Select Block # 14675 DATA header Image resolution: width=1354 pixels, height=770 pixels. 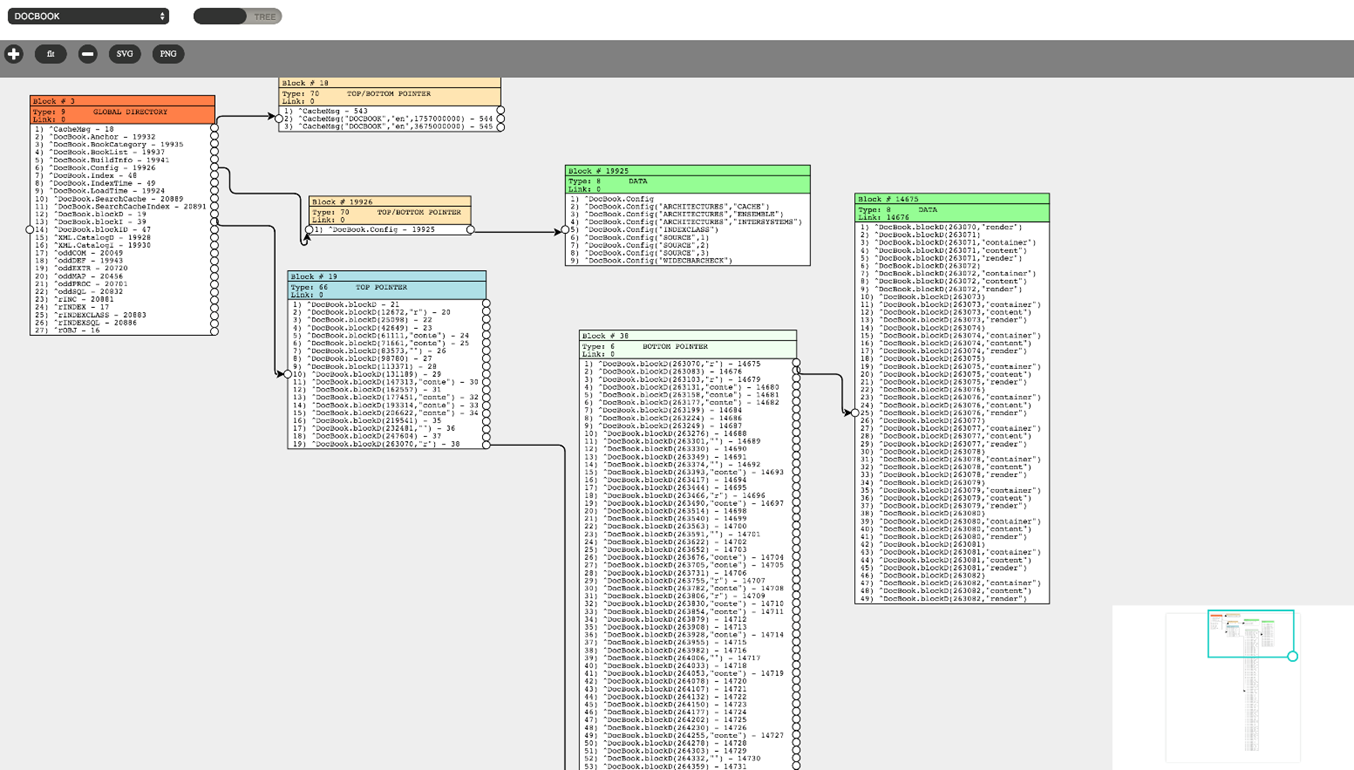(952, 208)
